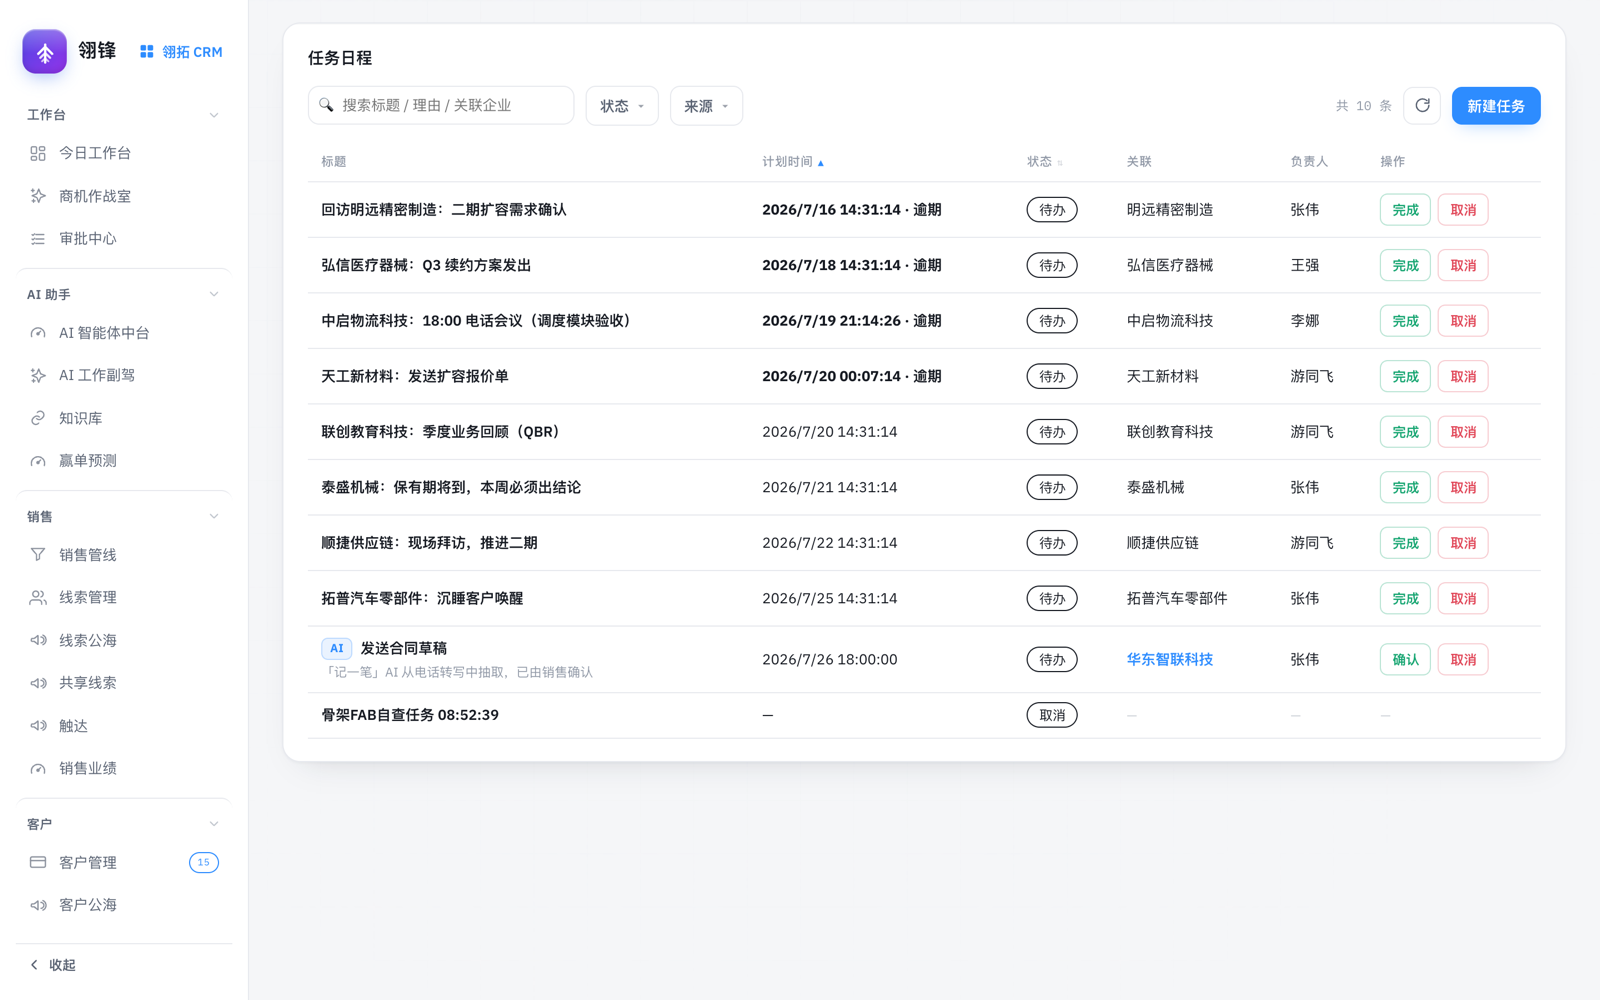Click 标题 column header

point(334,162)
